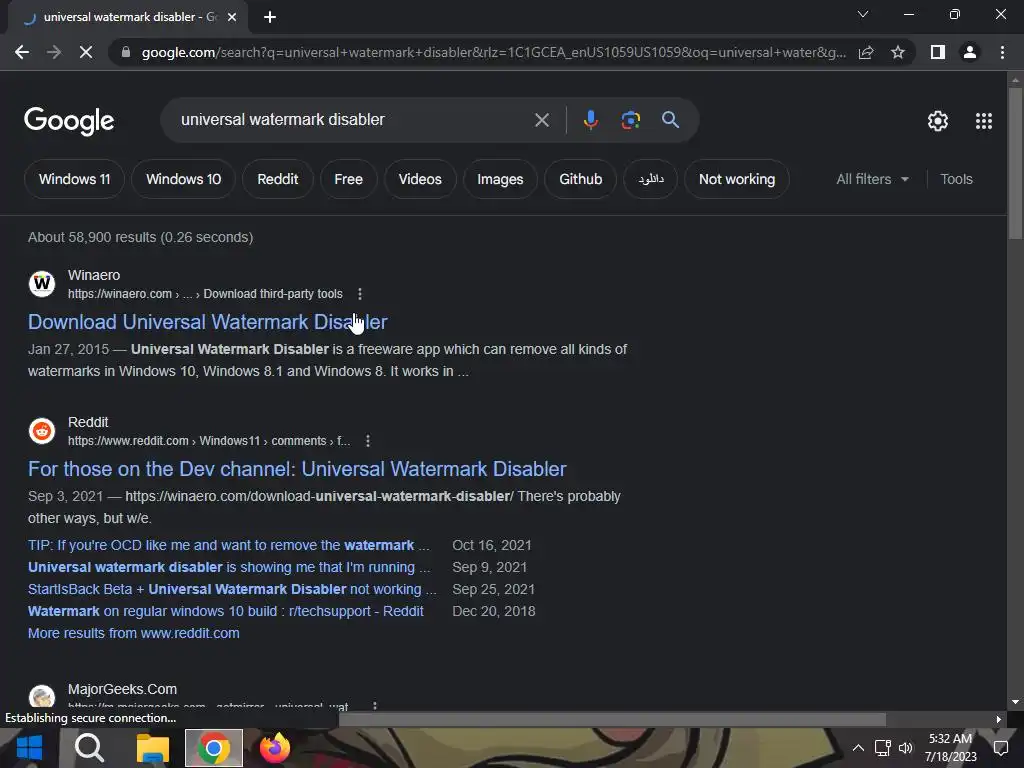The height and width of the screenshot is (768, 1024).
Task: Search by image with Google Lens
Action: 630,120
